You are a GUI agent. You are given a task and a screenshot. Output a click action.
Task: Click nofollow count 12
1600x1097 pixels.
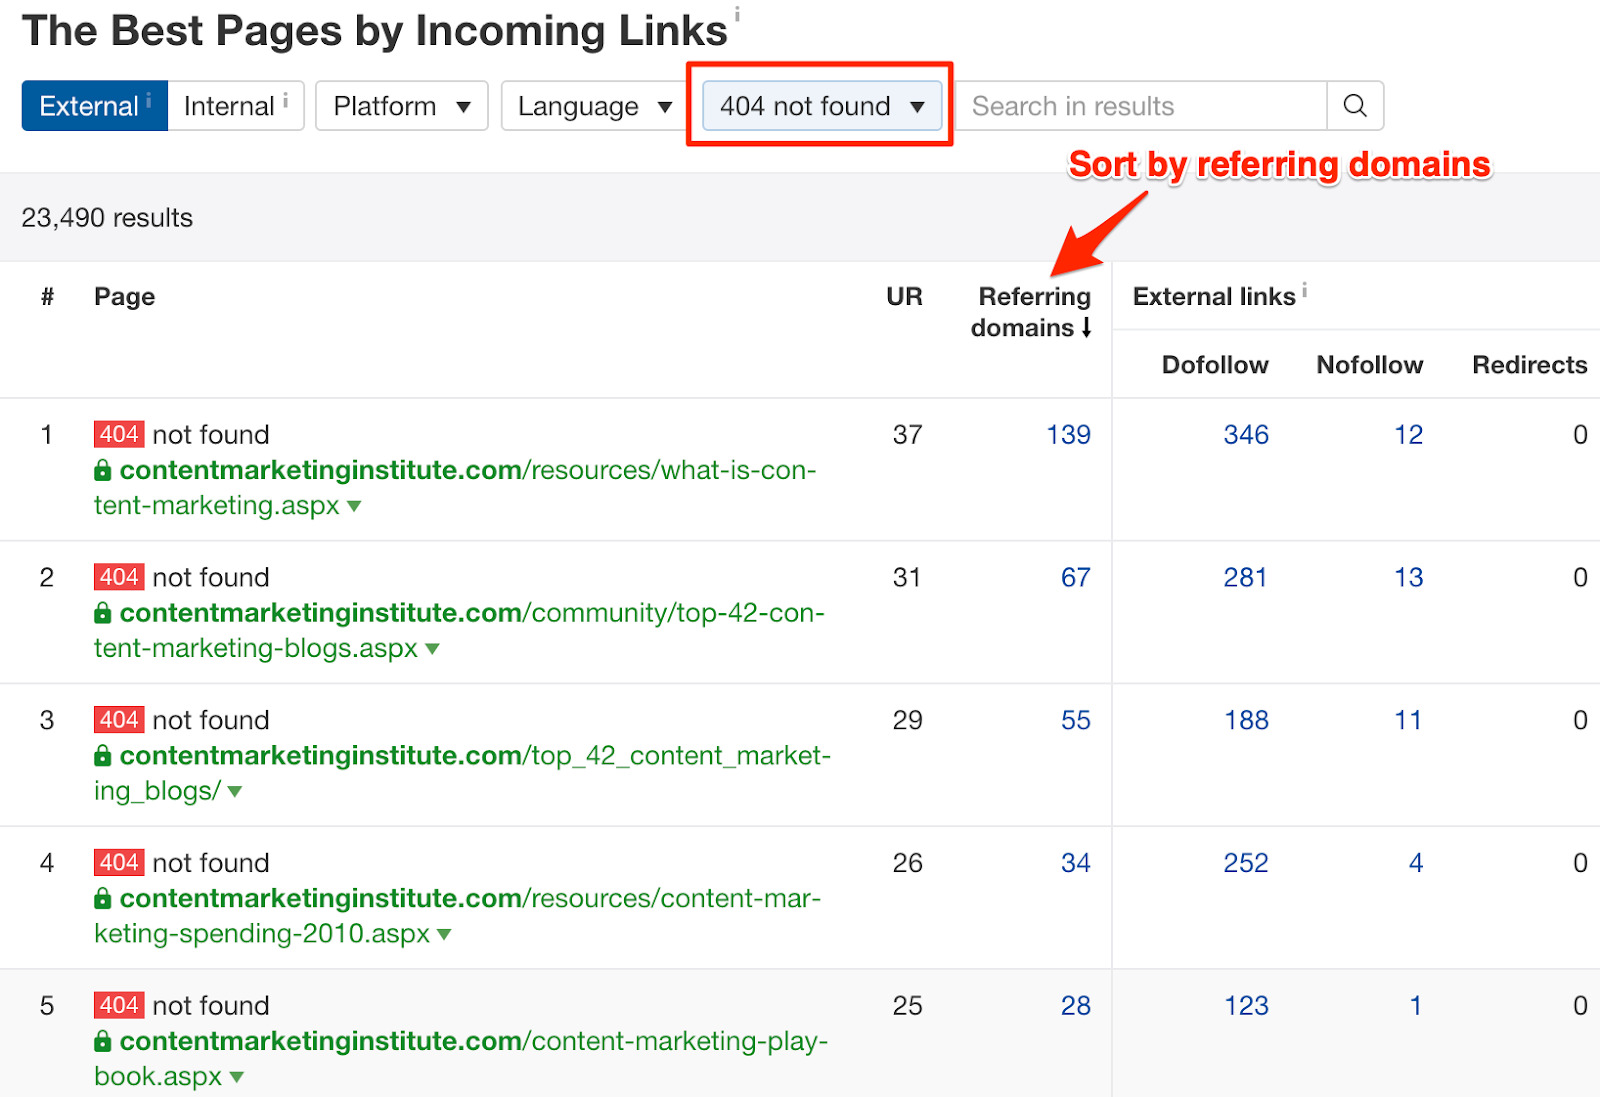coord(1409,435)
